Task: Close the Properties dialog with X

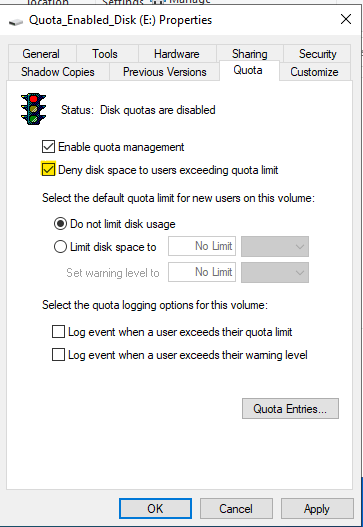Action: pyautogui.click(x=346, y=19)
